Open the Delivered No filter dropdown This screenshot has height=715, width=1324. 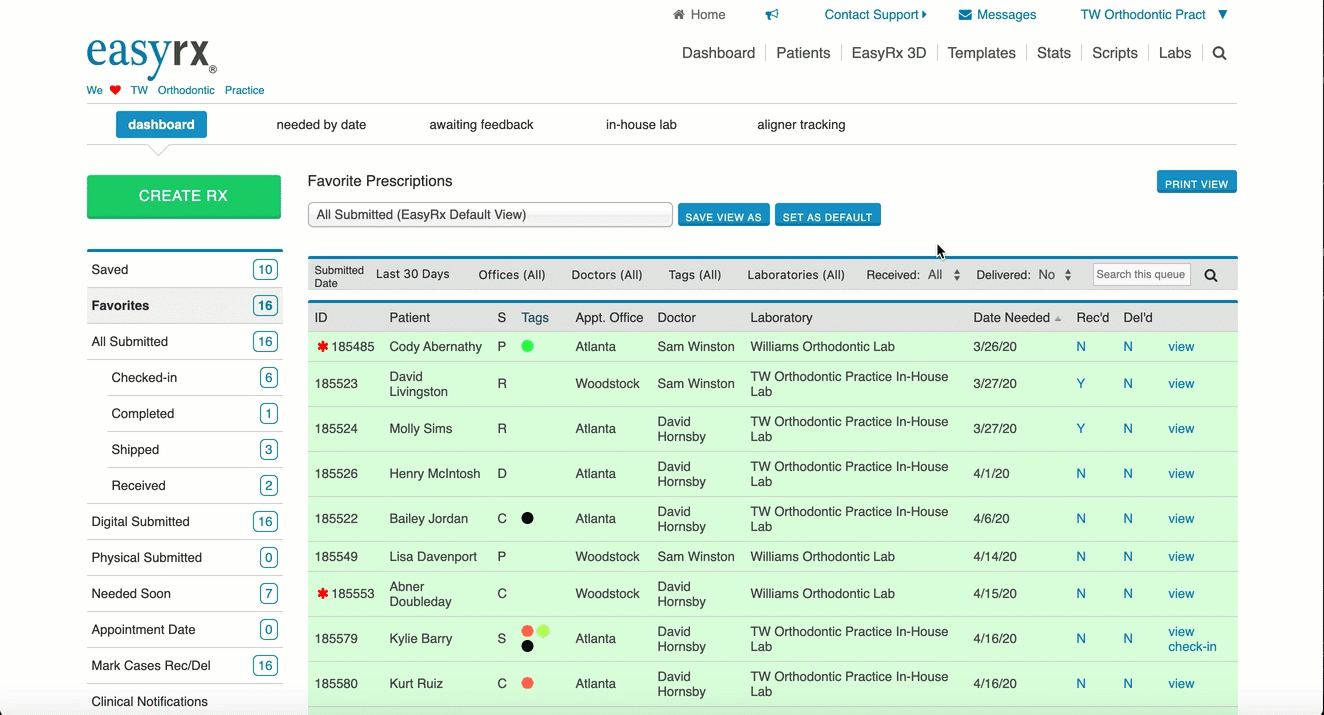point(1055,275)
